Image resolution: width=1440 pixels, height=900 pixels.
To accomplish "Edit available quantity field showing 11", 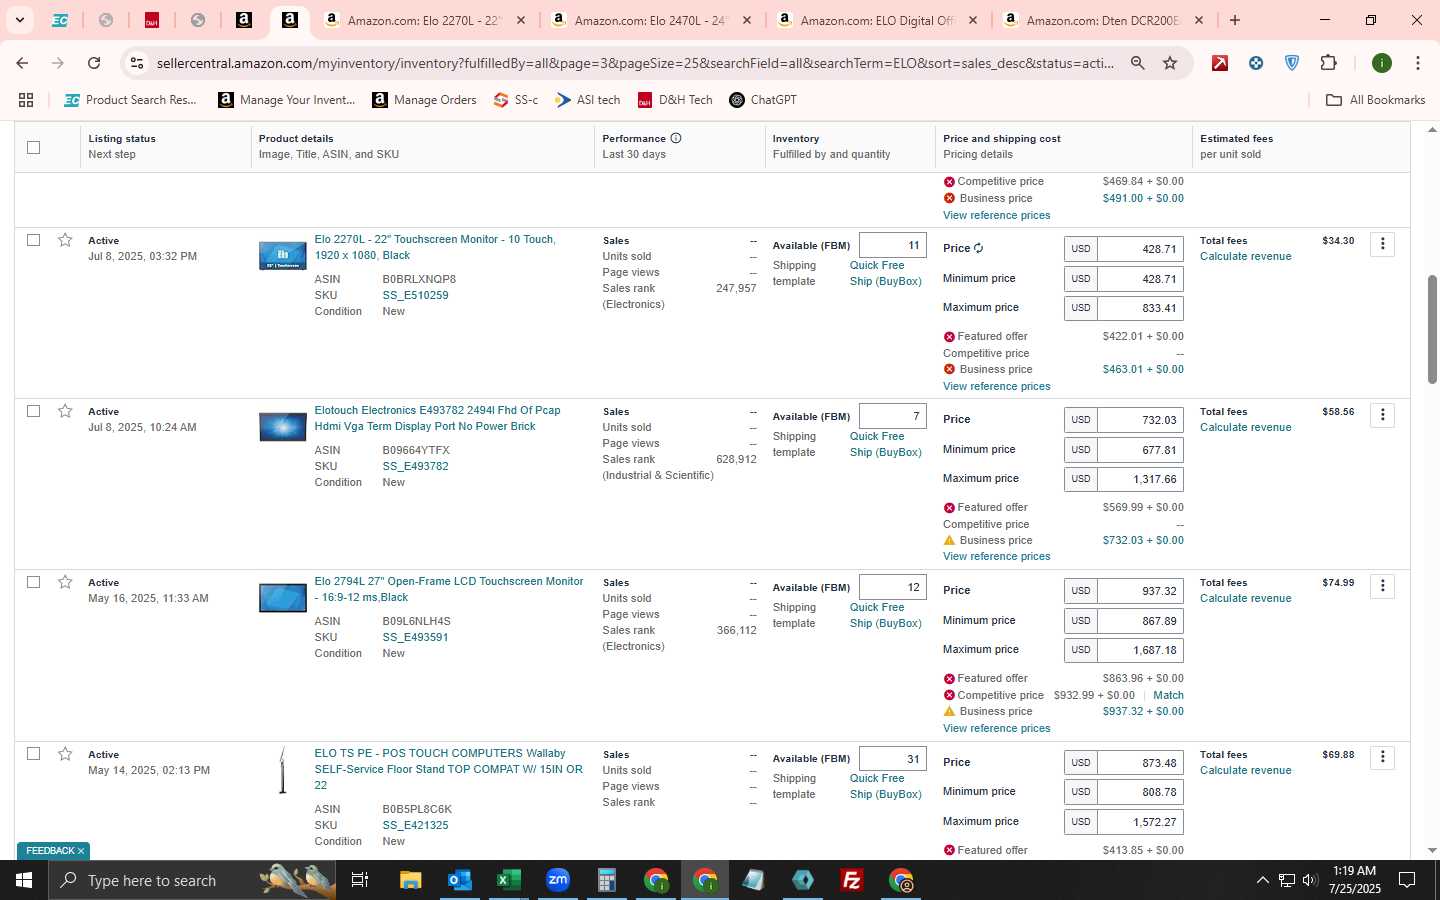I will click(892, 245).
